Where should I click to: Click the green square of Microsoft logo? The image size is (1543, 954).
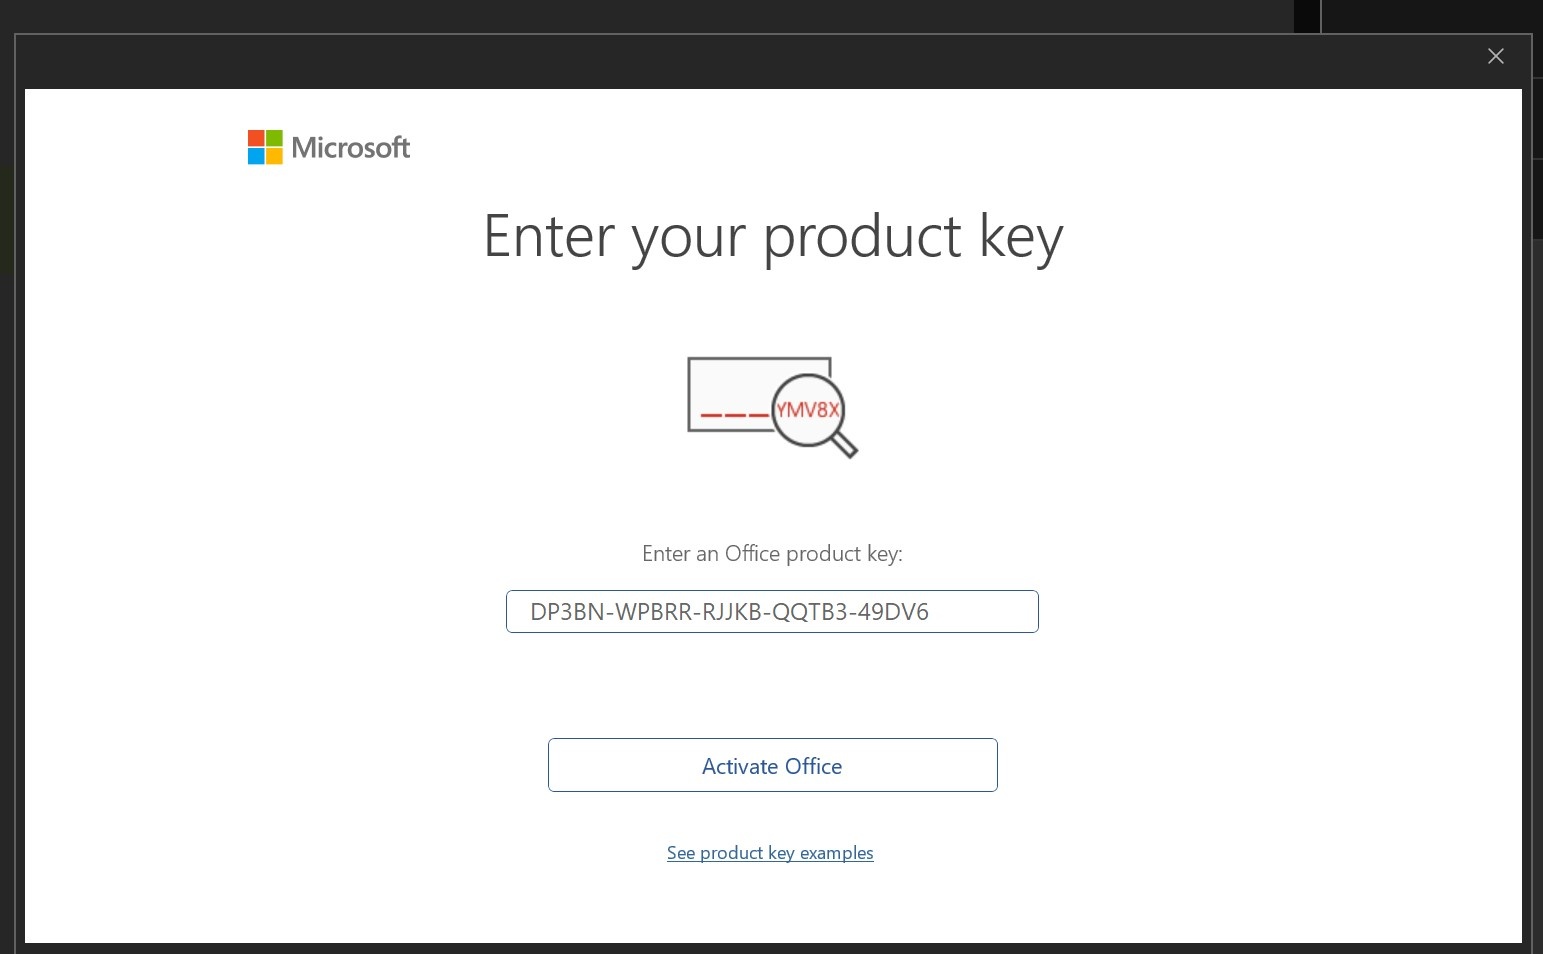click(274, 138)
